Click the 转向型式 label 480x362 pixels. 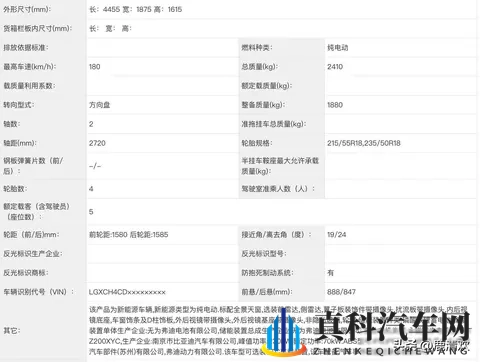(19, 105)
